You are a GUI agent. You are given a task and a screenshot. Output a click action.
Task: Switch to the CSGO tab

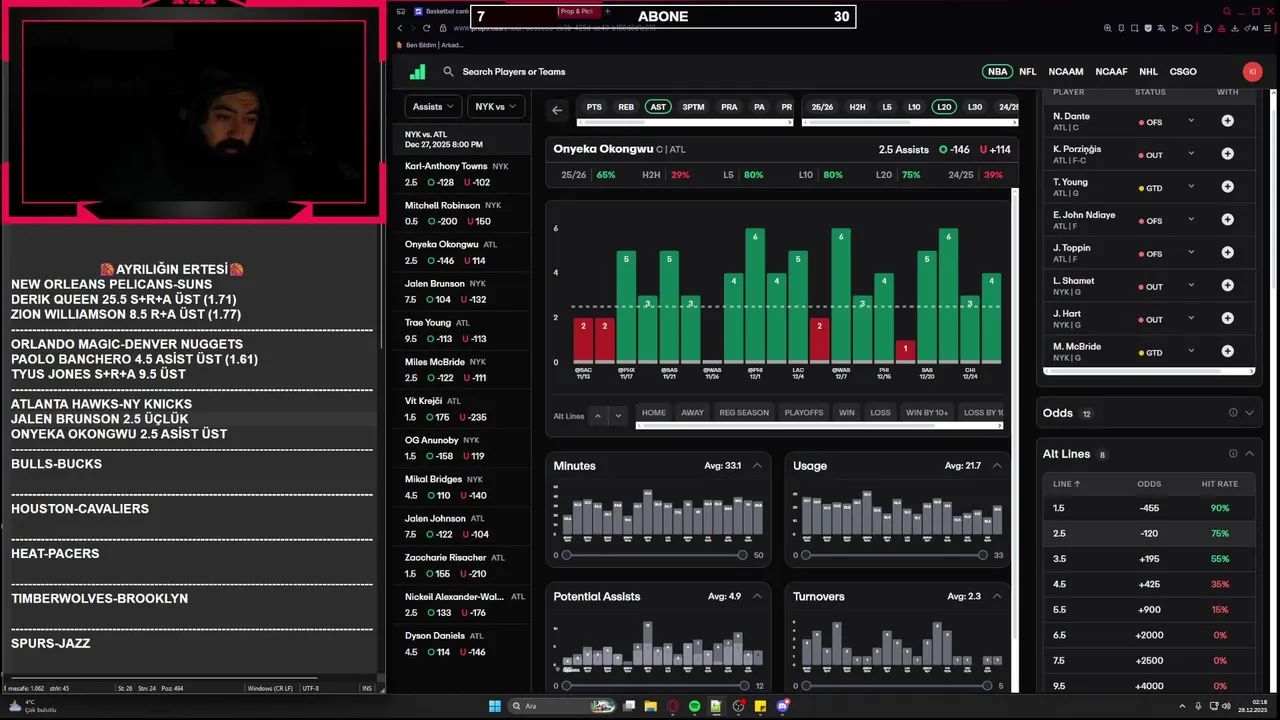(1183, 72)
